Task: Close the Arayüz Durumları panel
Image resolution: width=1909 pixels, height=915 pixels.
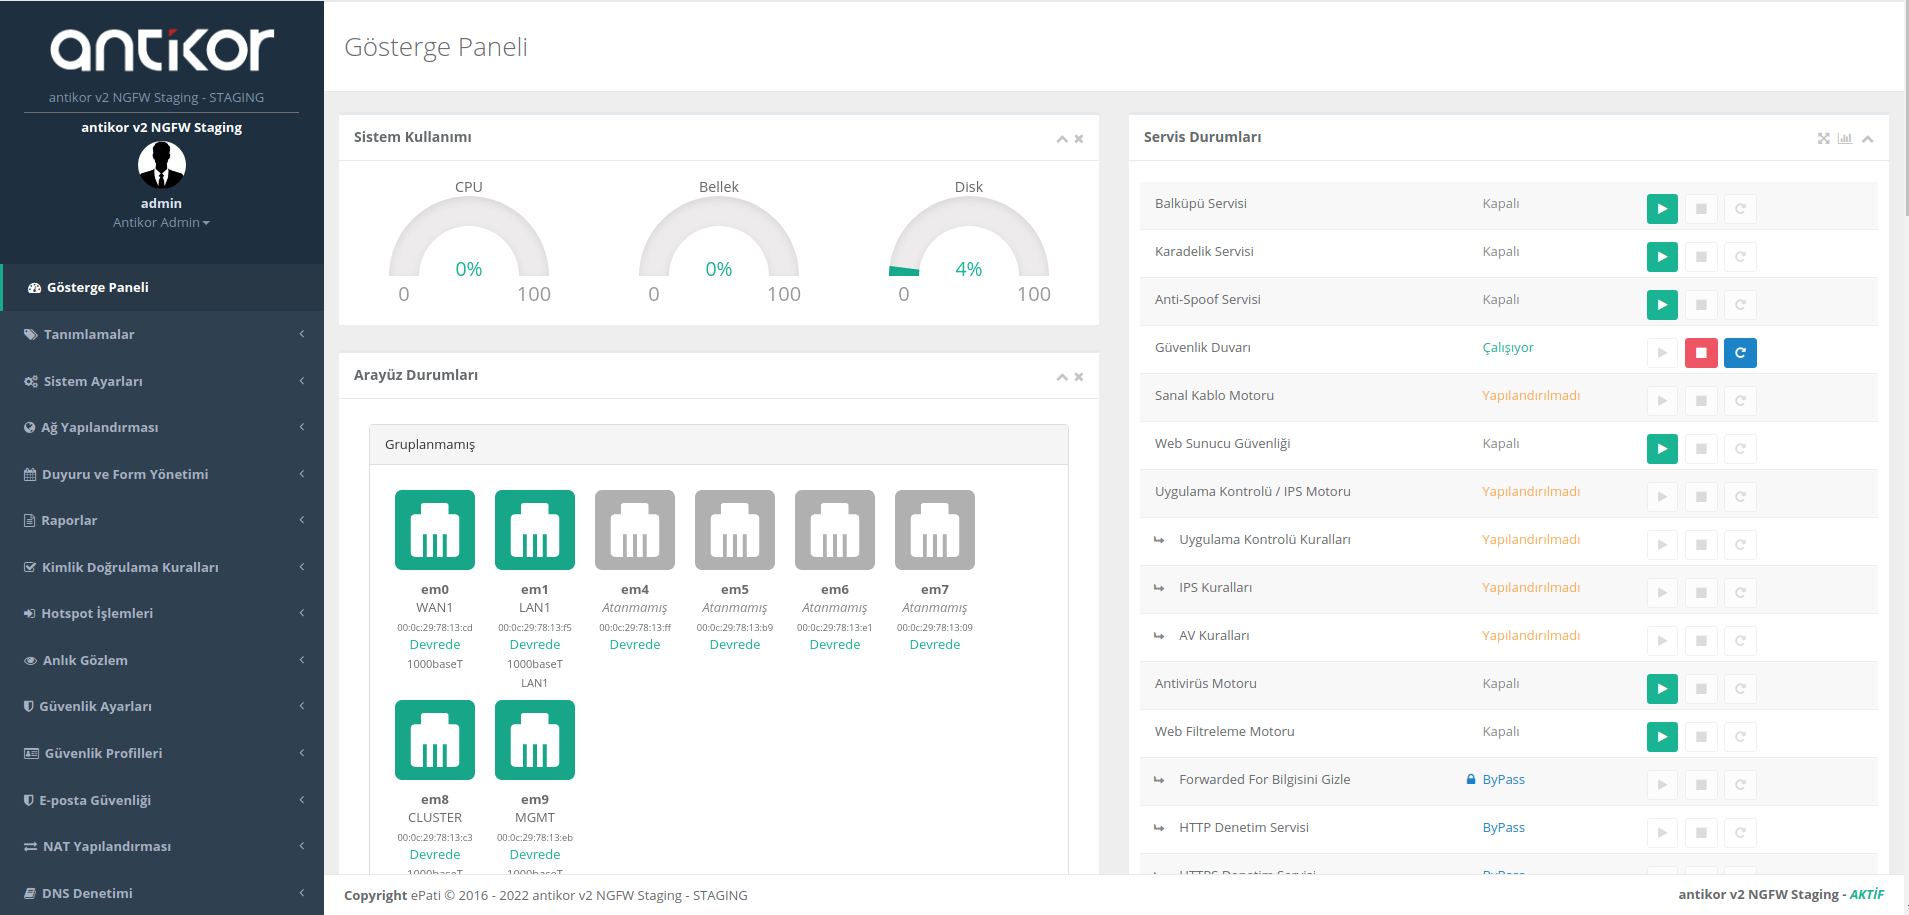Action: click(1079, 377)
